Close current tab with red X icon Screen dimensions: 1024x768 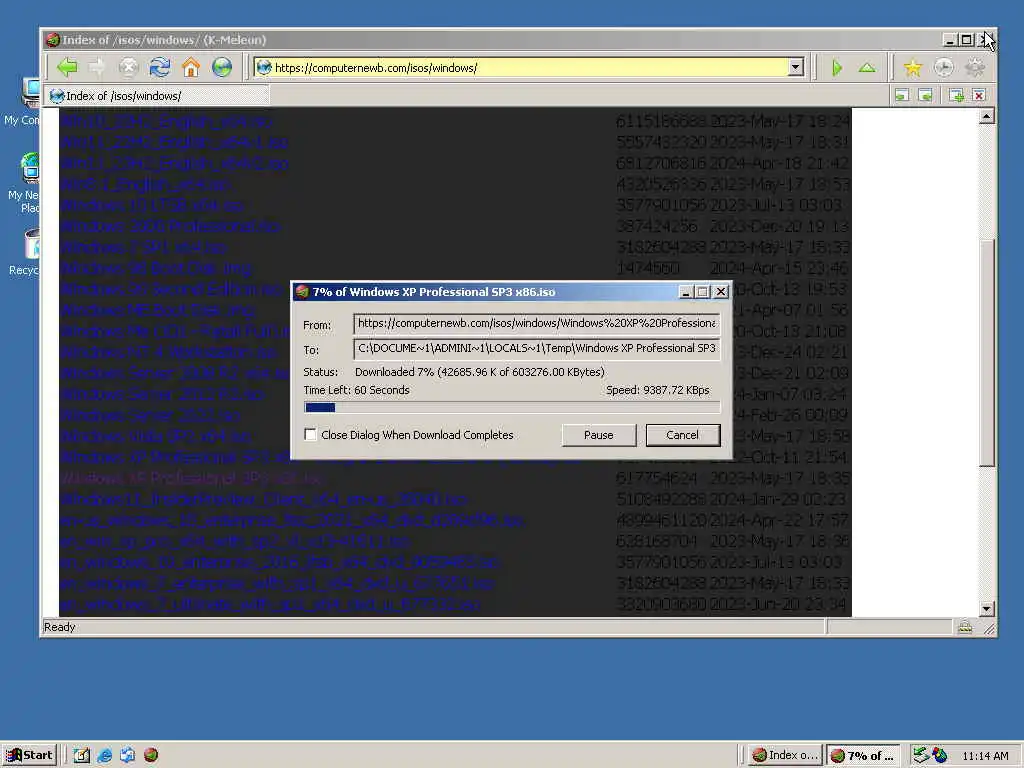point(979,95)
